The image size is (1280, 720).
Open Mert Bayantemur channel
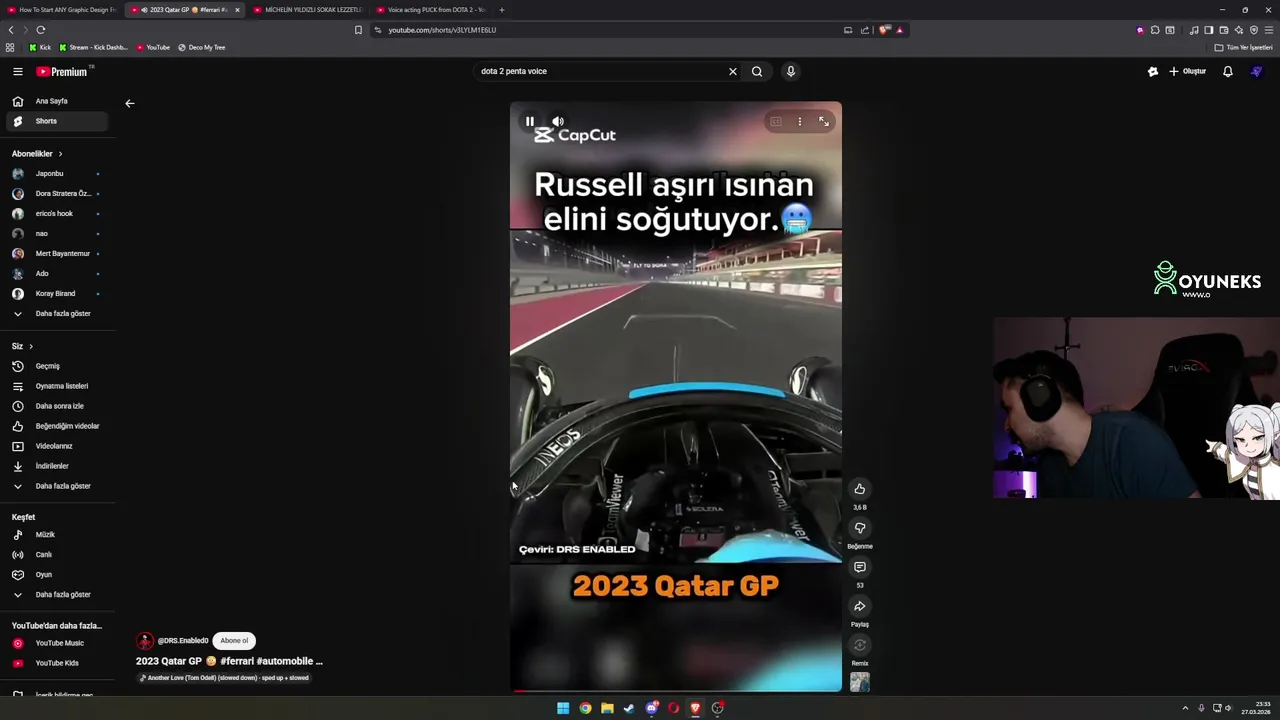tap(56, 253)
